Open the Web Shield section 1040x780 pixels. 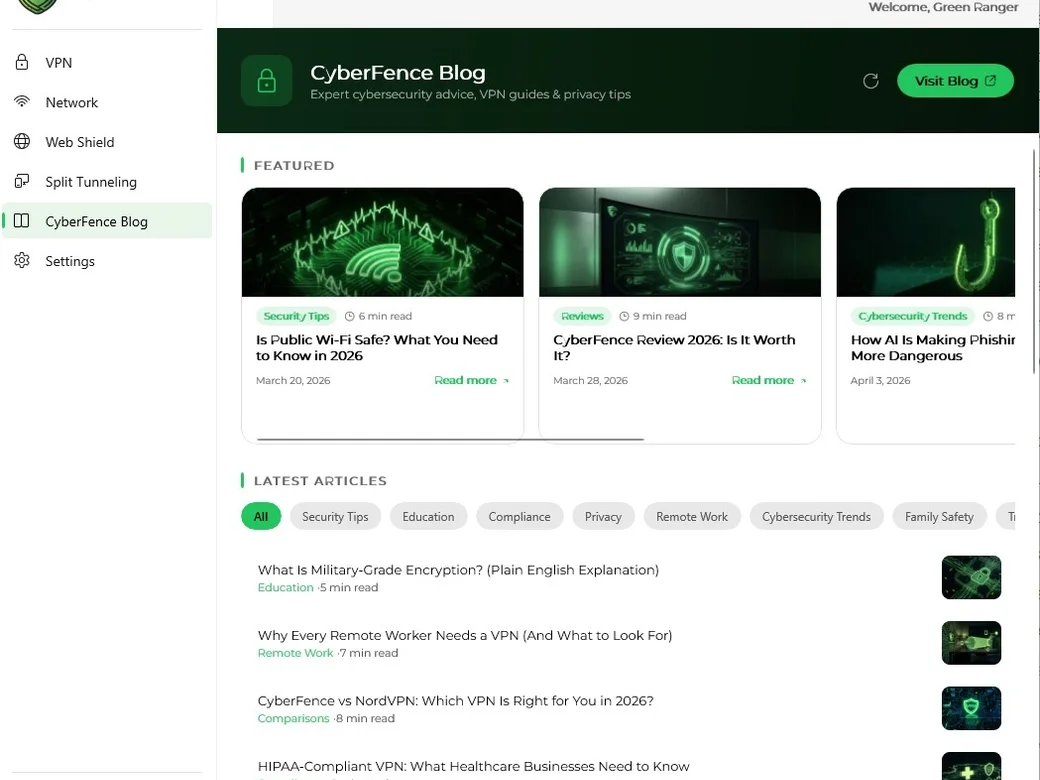[107, 142]
